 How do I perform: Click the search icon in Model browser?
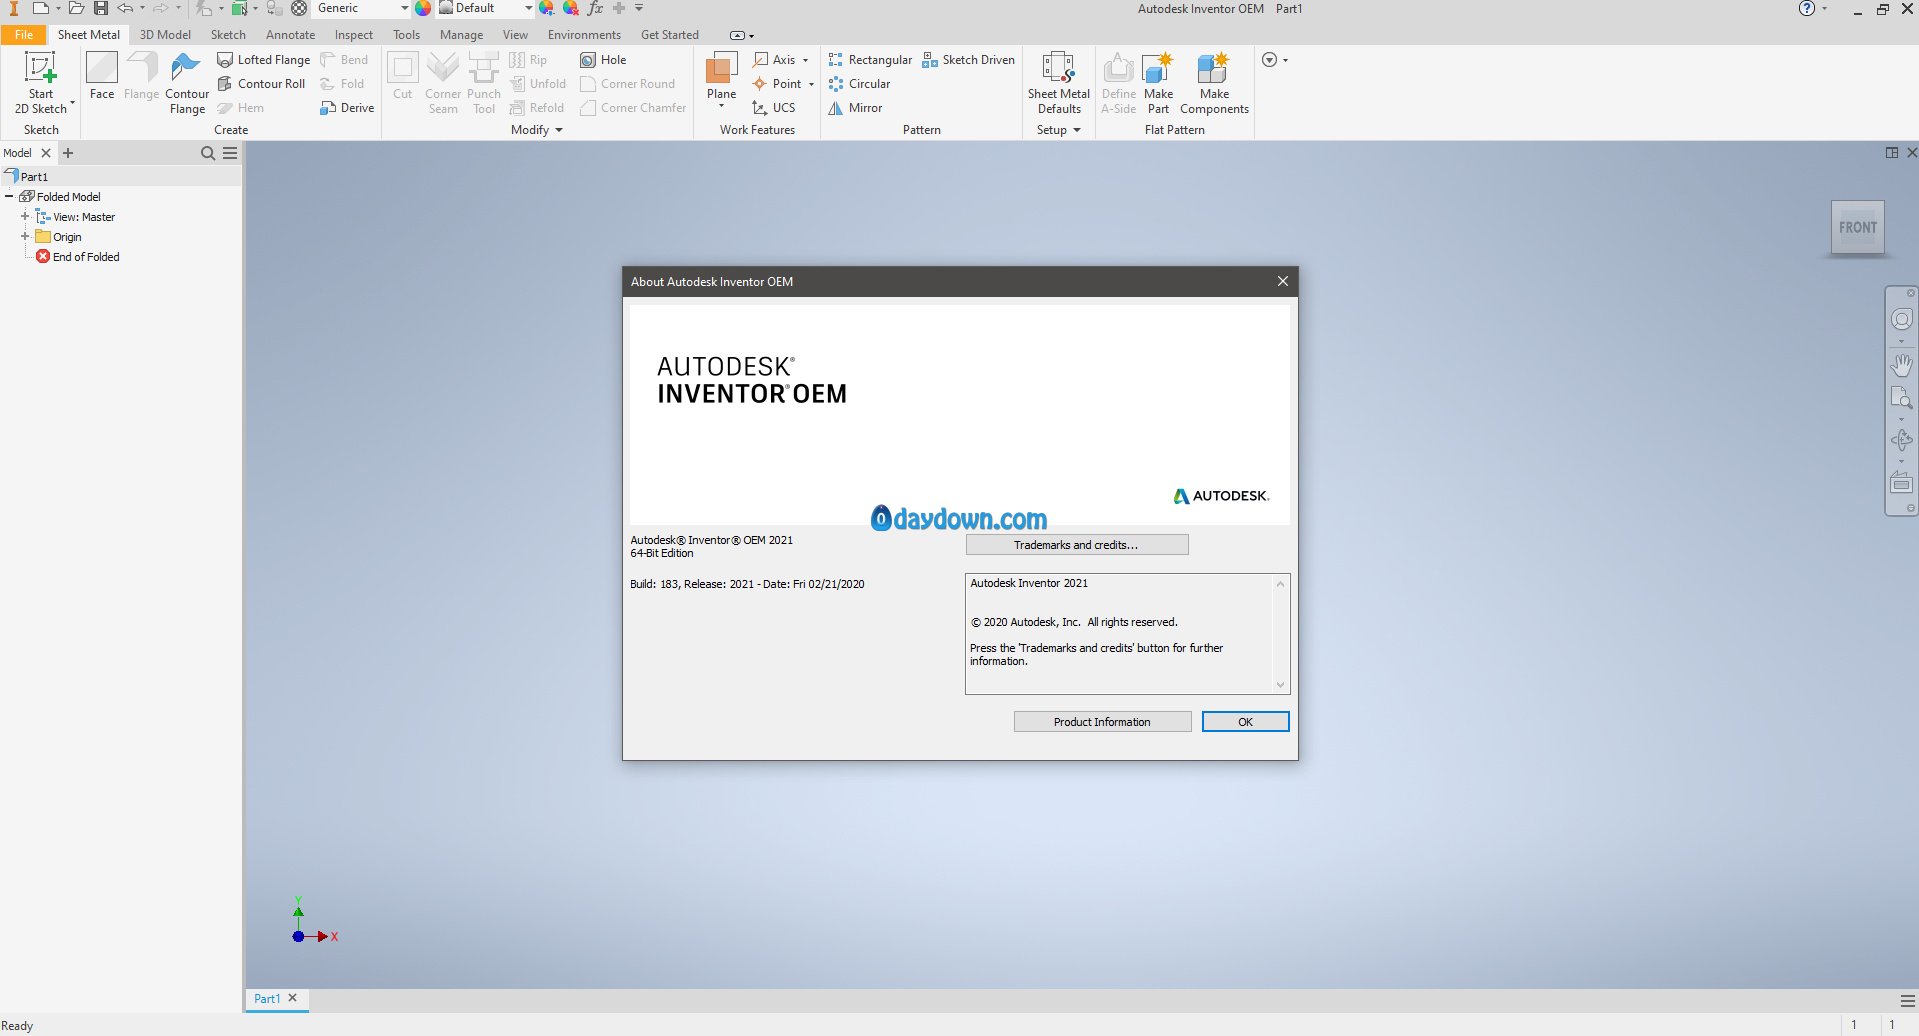[208, 153]
